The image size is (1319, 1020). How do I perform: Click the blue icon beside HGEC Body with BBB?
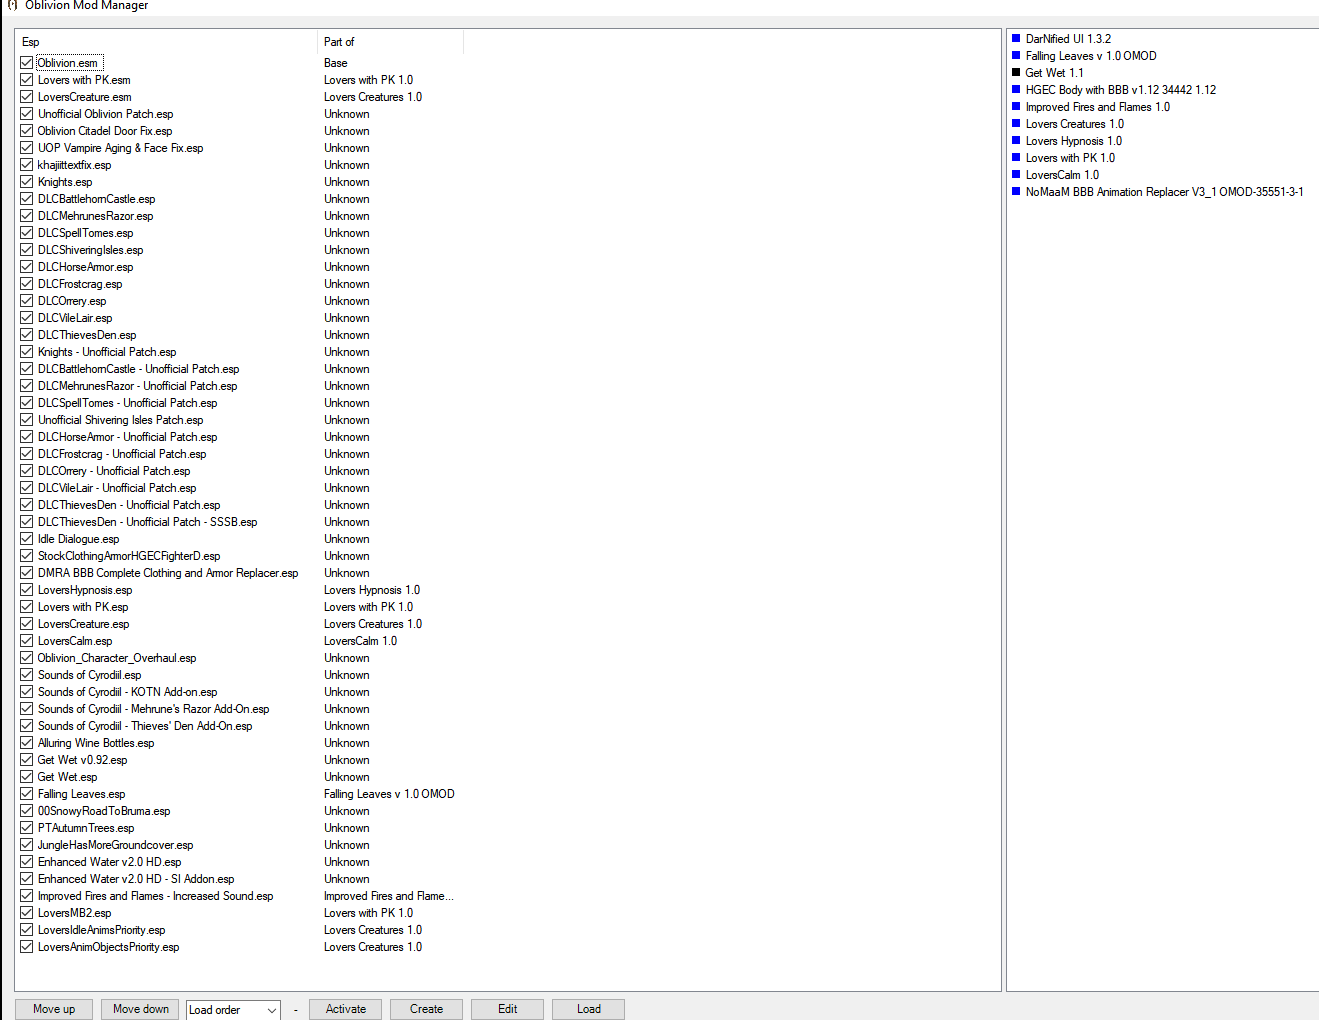[1016, 90]
